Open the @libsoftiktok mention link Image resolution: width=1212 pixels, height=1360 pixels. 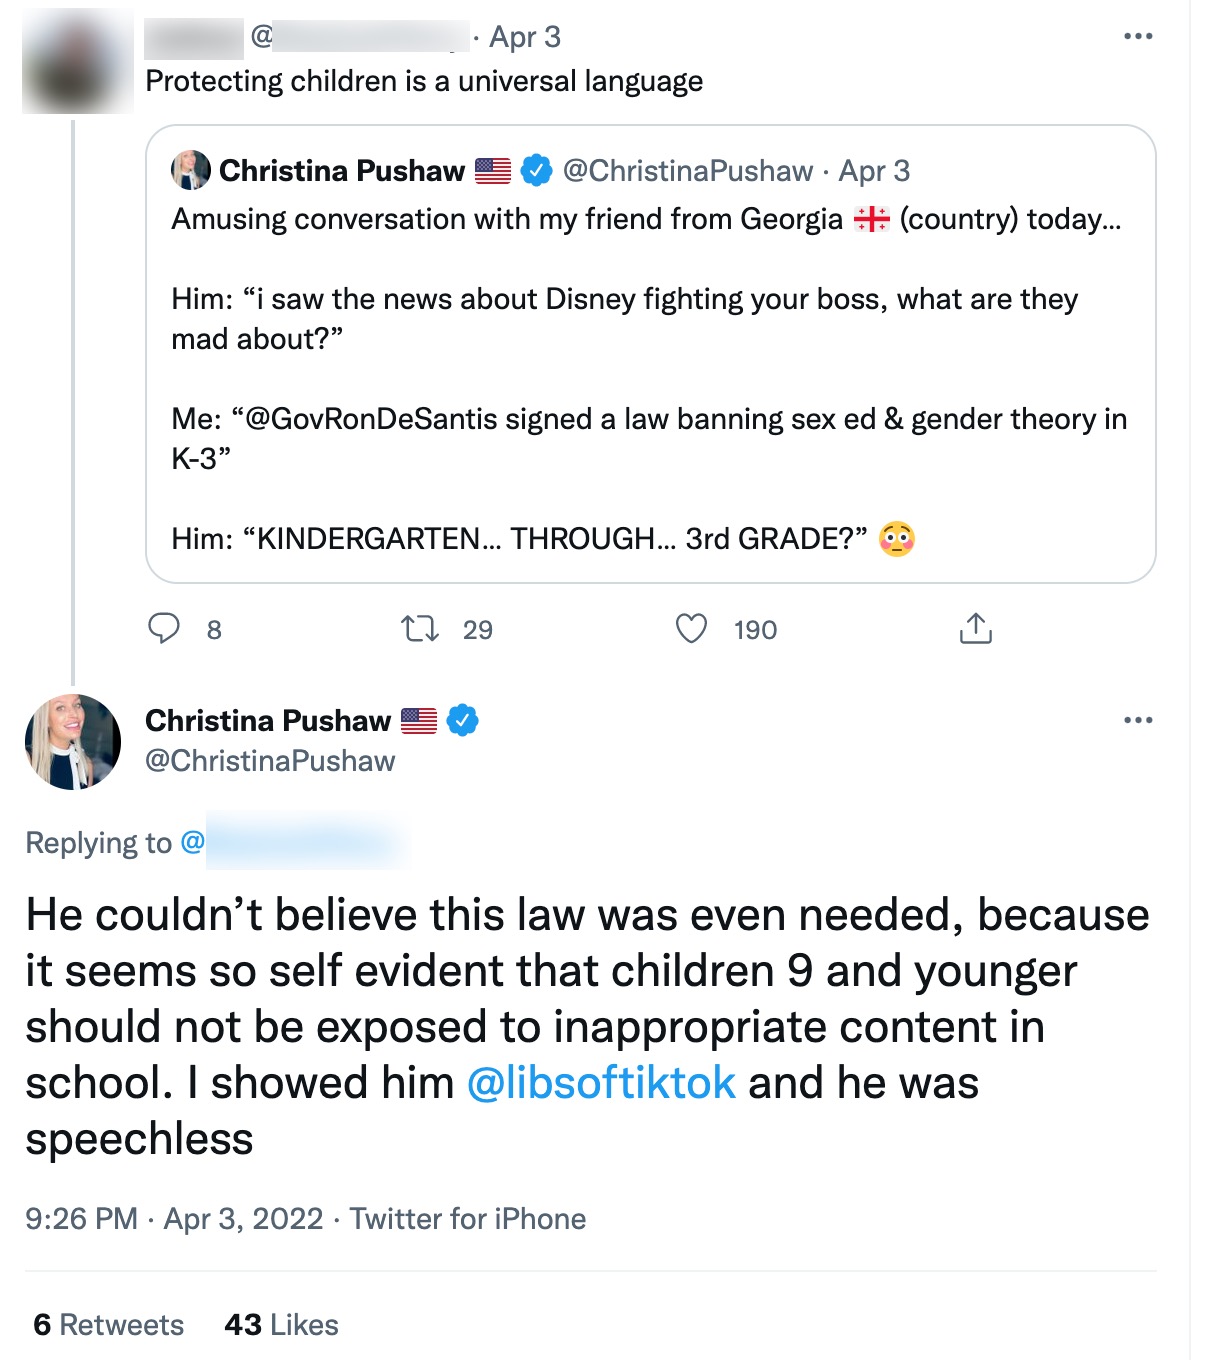tap(601, 1083)
